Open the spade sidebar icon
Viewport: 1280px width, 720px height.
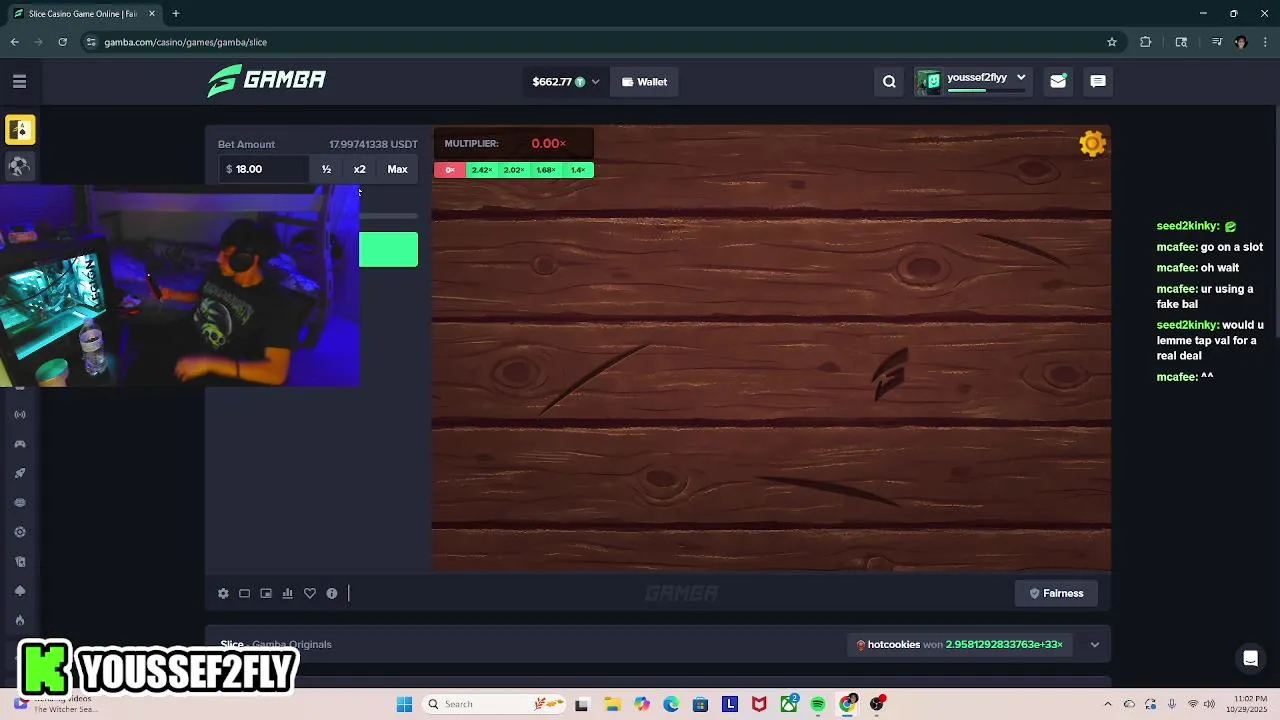tap(20, 591)
